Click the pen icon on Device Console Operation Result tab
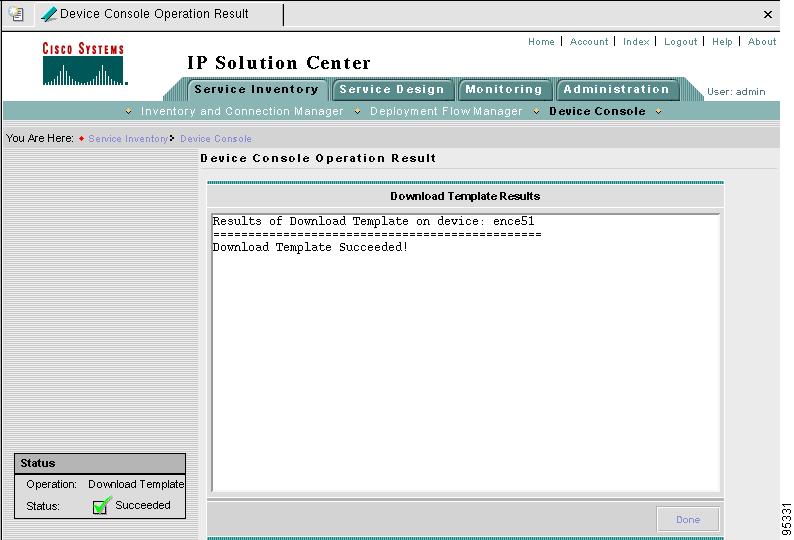Viewport: 794px width, 540px height. (49, 14)
